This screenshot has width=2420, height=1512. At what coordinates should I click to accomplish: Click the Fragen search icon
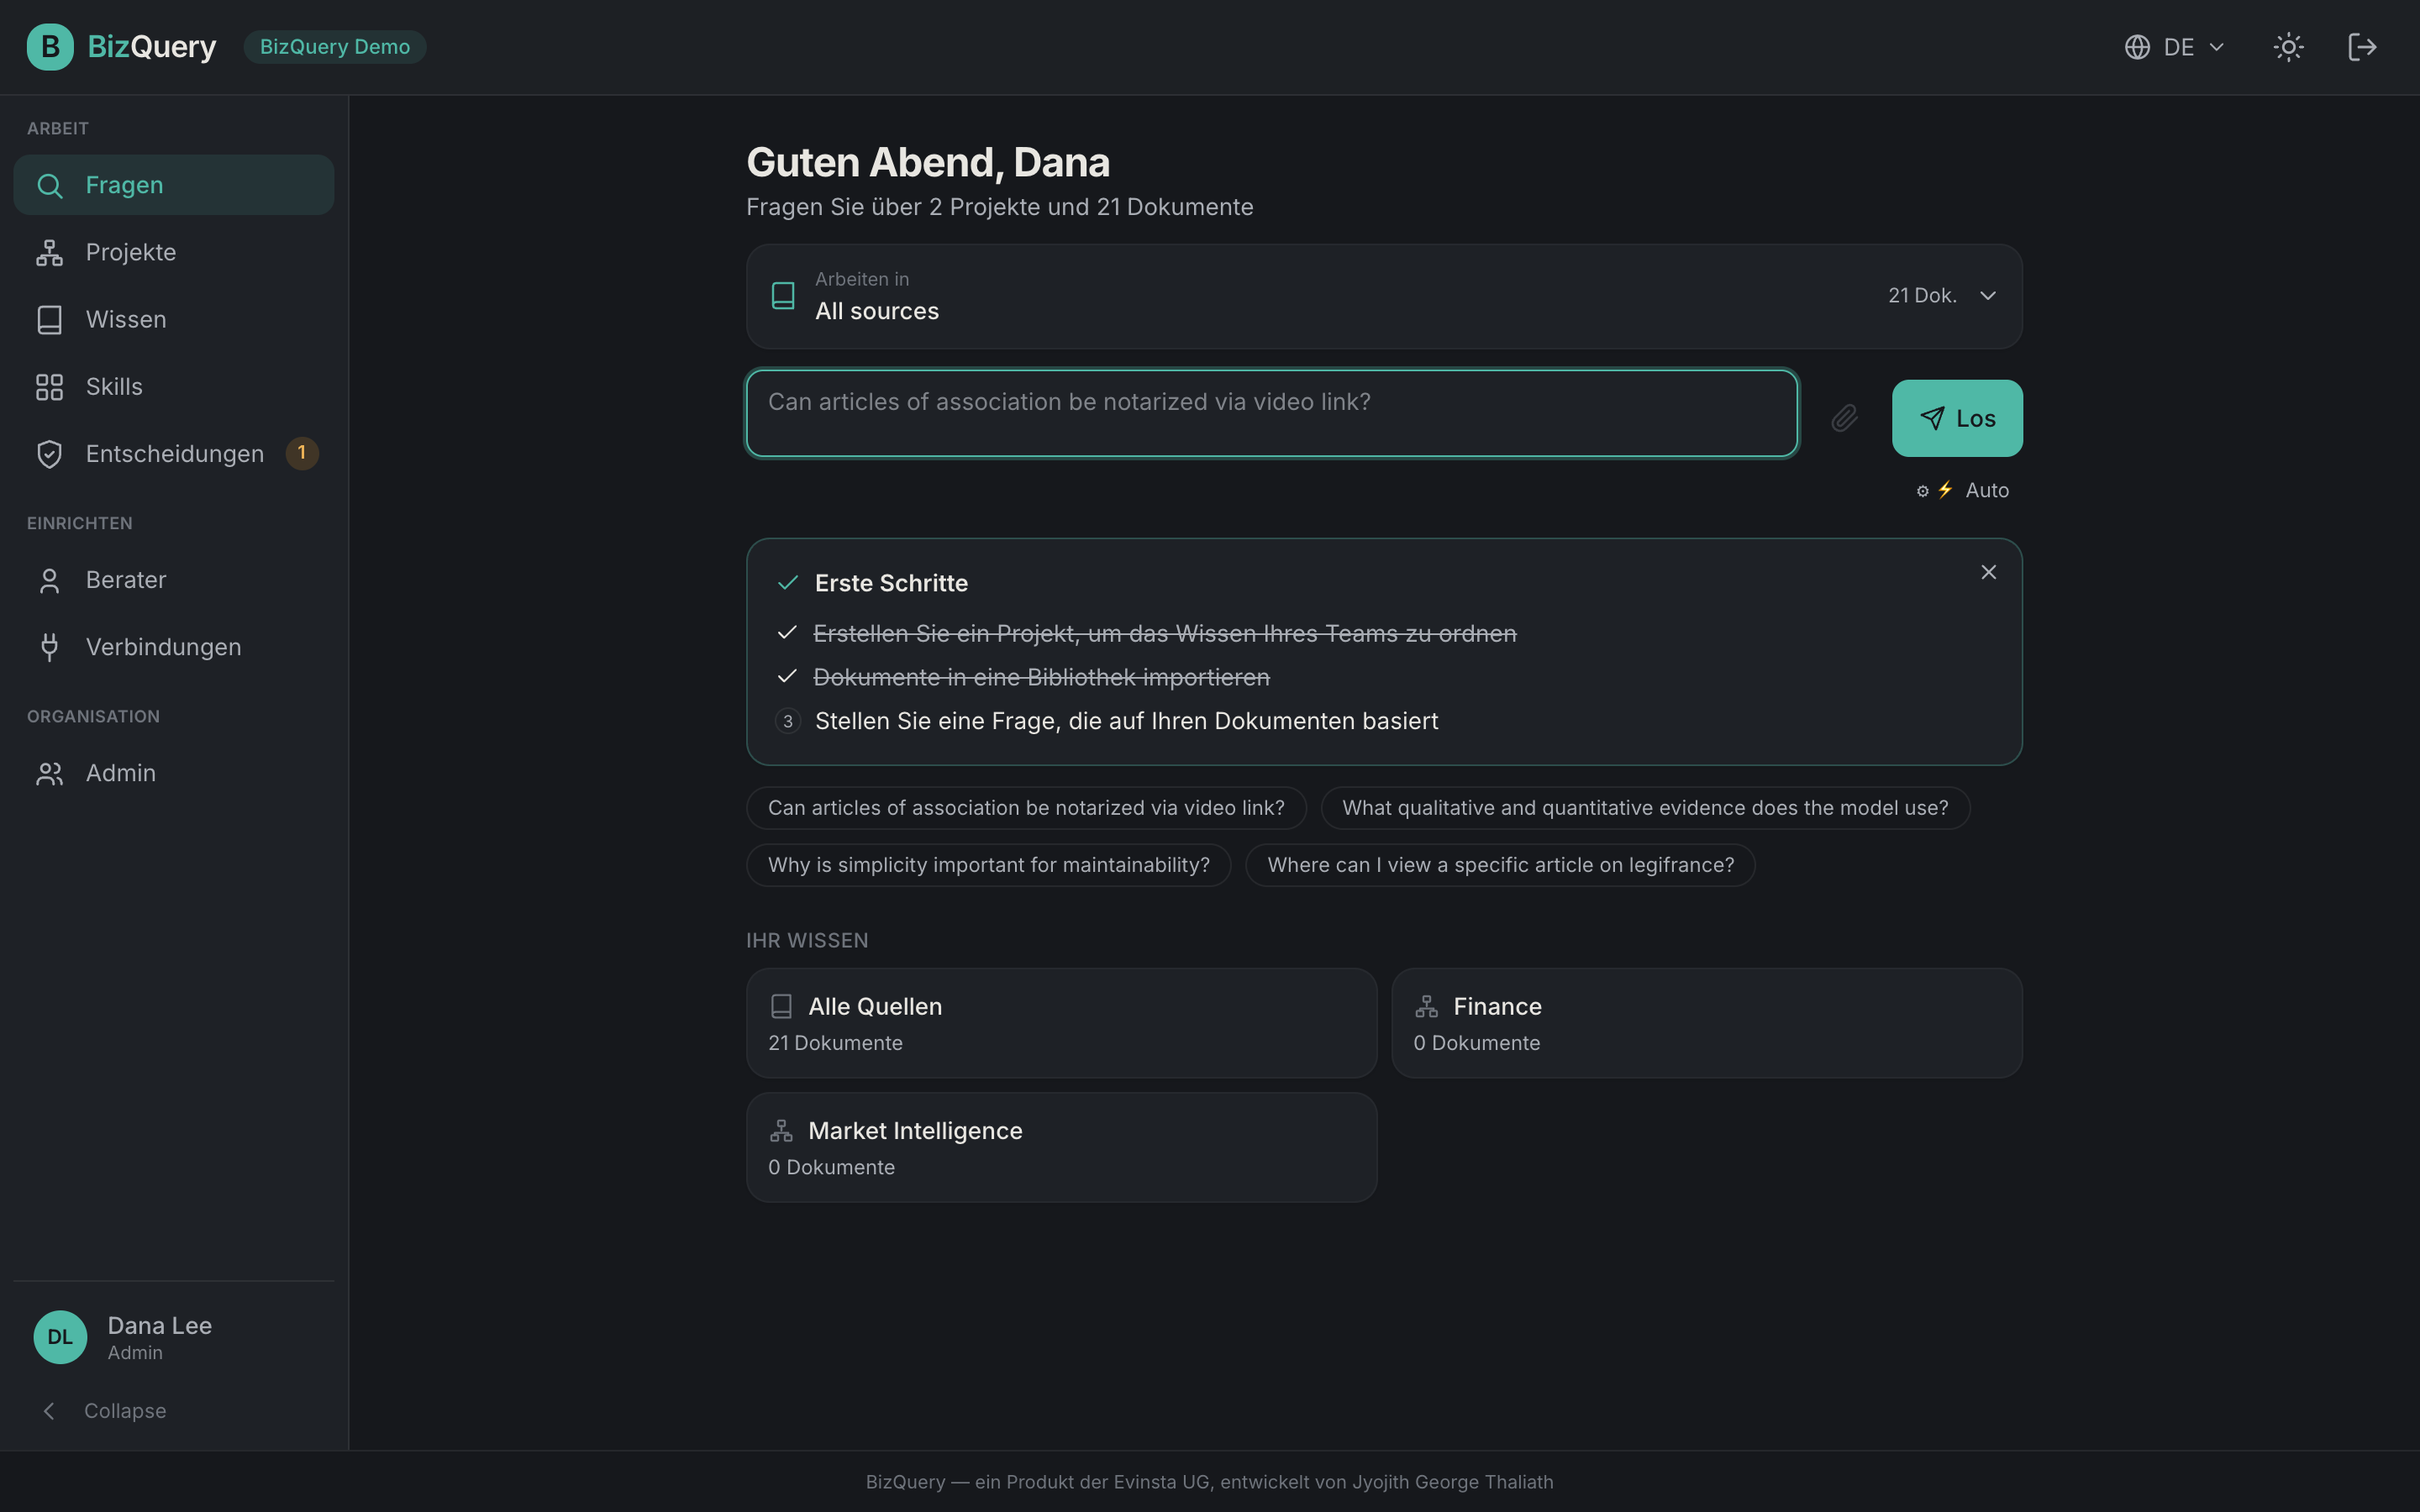[49, 185]
